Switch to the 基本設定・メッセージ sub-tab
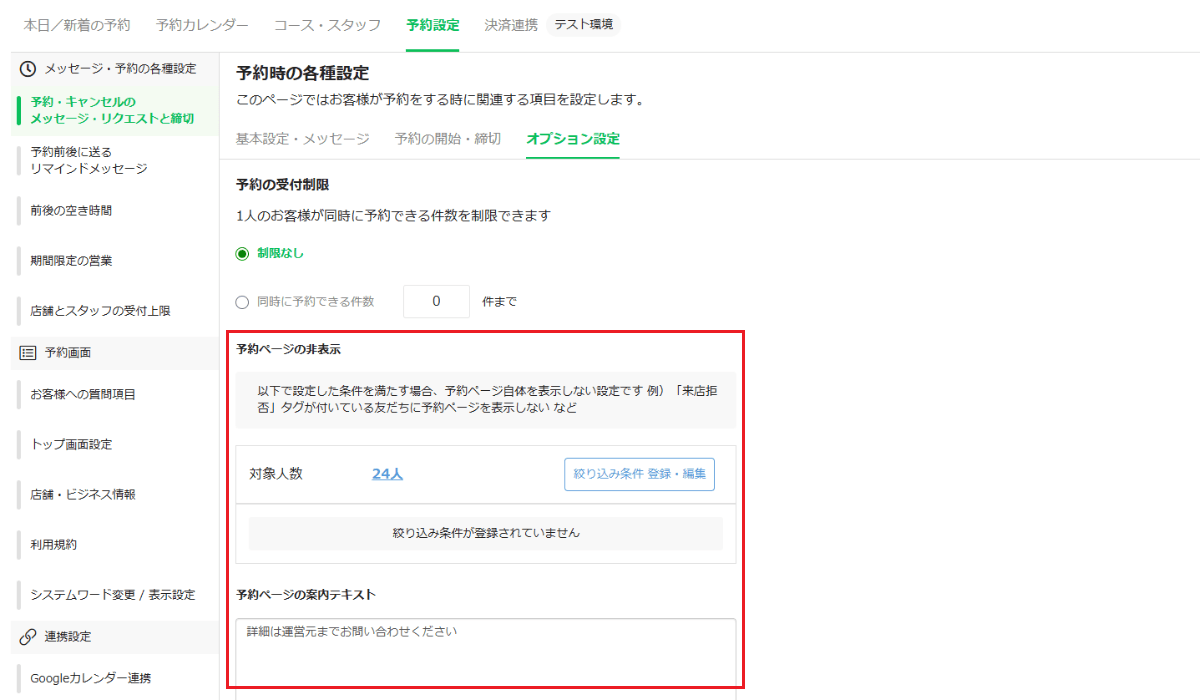Image resolution: width=1200 pixels, height=700 pixels. pyautogui.click(x=302, y=139)
